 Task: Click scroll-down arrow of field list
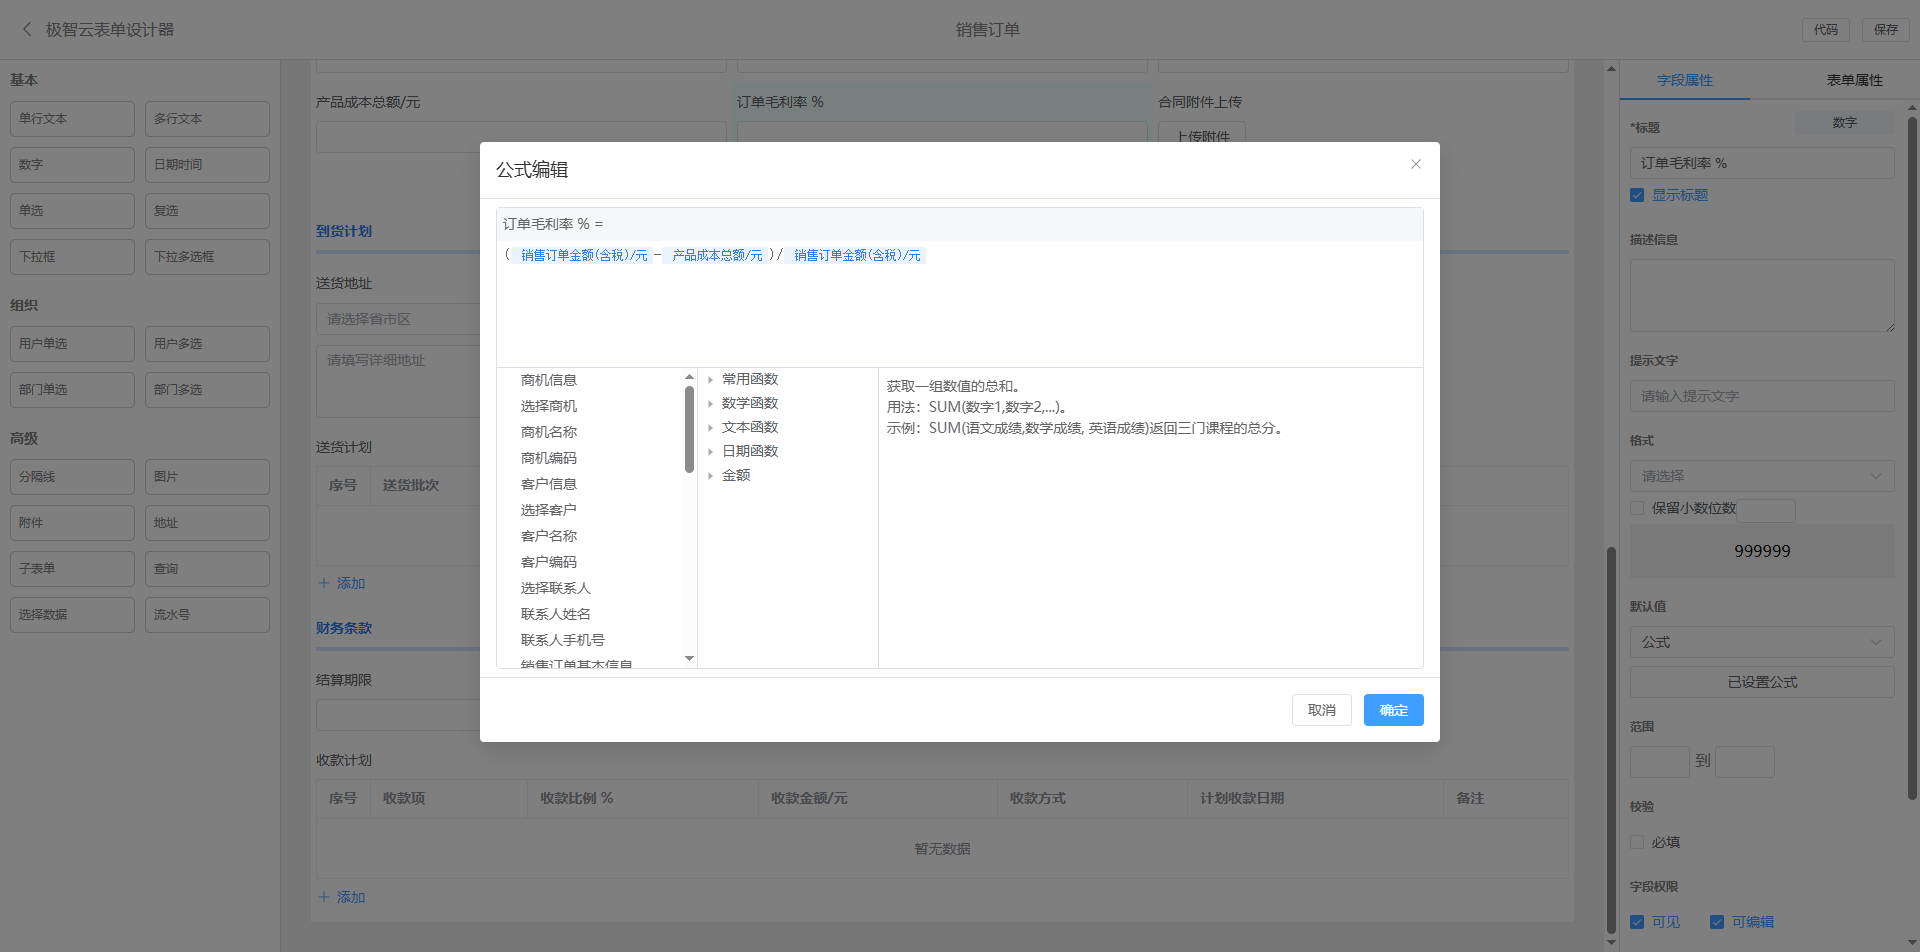[689, 658]
